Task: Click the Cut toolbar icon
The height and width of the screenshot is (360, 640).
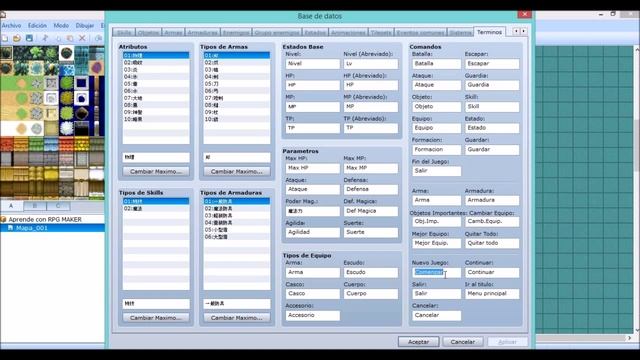Action: point(45,38)
